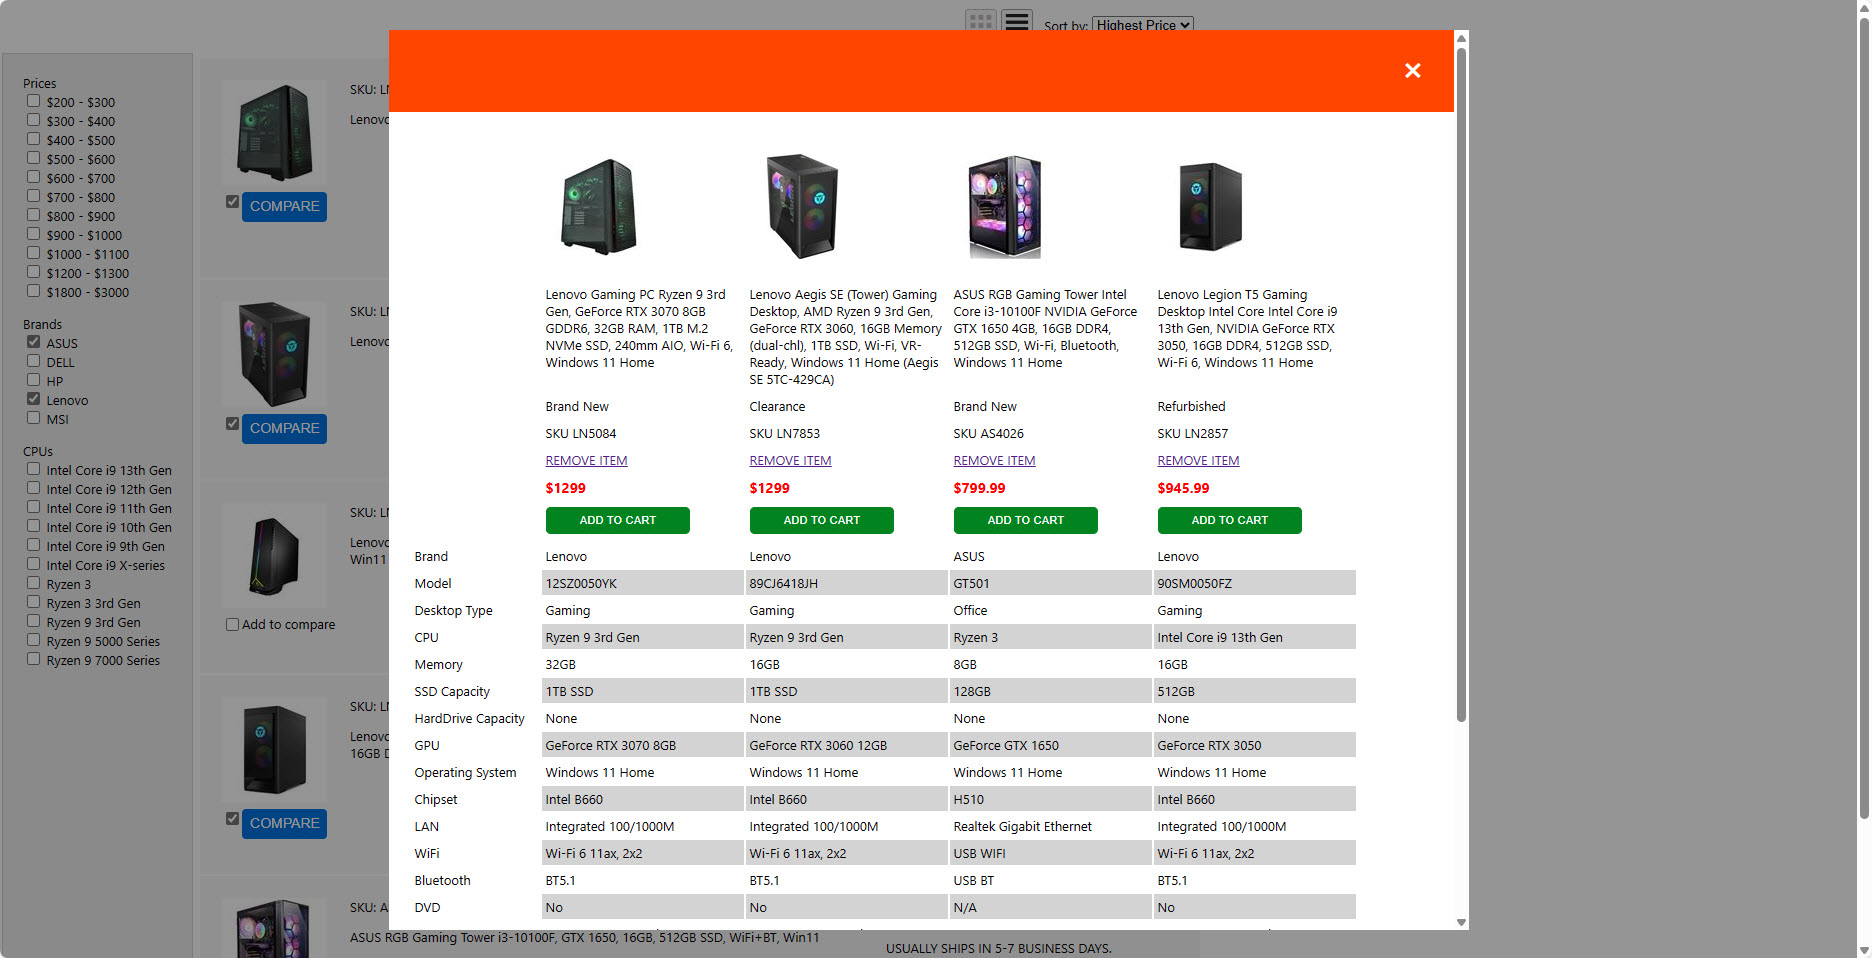Click Lenovo Gaming PC Ryzen 9 product image
The height and width of the screenshot is (958, 1872).
[x=598, y=207]
